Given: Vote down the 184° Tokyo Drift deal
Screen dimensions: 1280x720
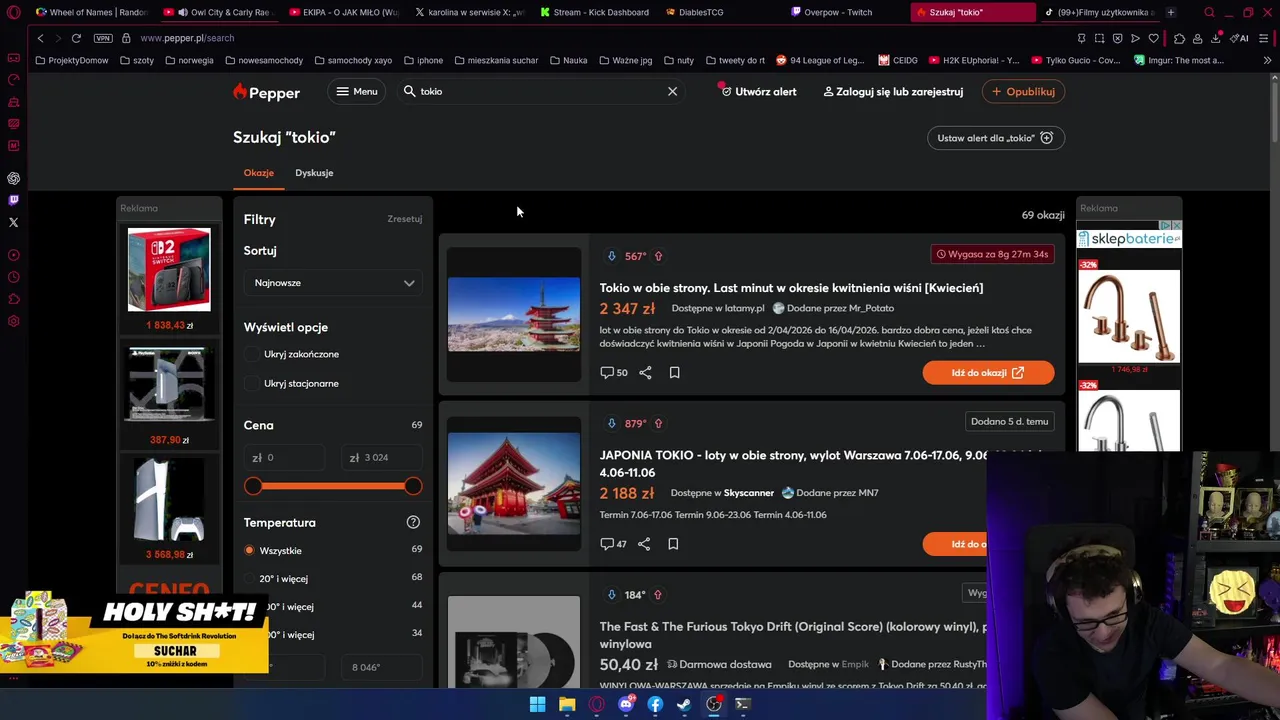Looking at the screenshot, I should (x=611, y=595).
